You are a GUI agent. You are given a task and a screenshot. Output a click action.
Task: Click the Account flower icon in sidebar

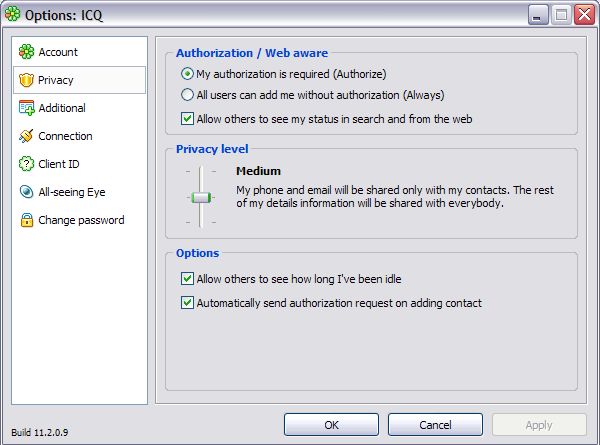click(x=26, y=52)
